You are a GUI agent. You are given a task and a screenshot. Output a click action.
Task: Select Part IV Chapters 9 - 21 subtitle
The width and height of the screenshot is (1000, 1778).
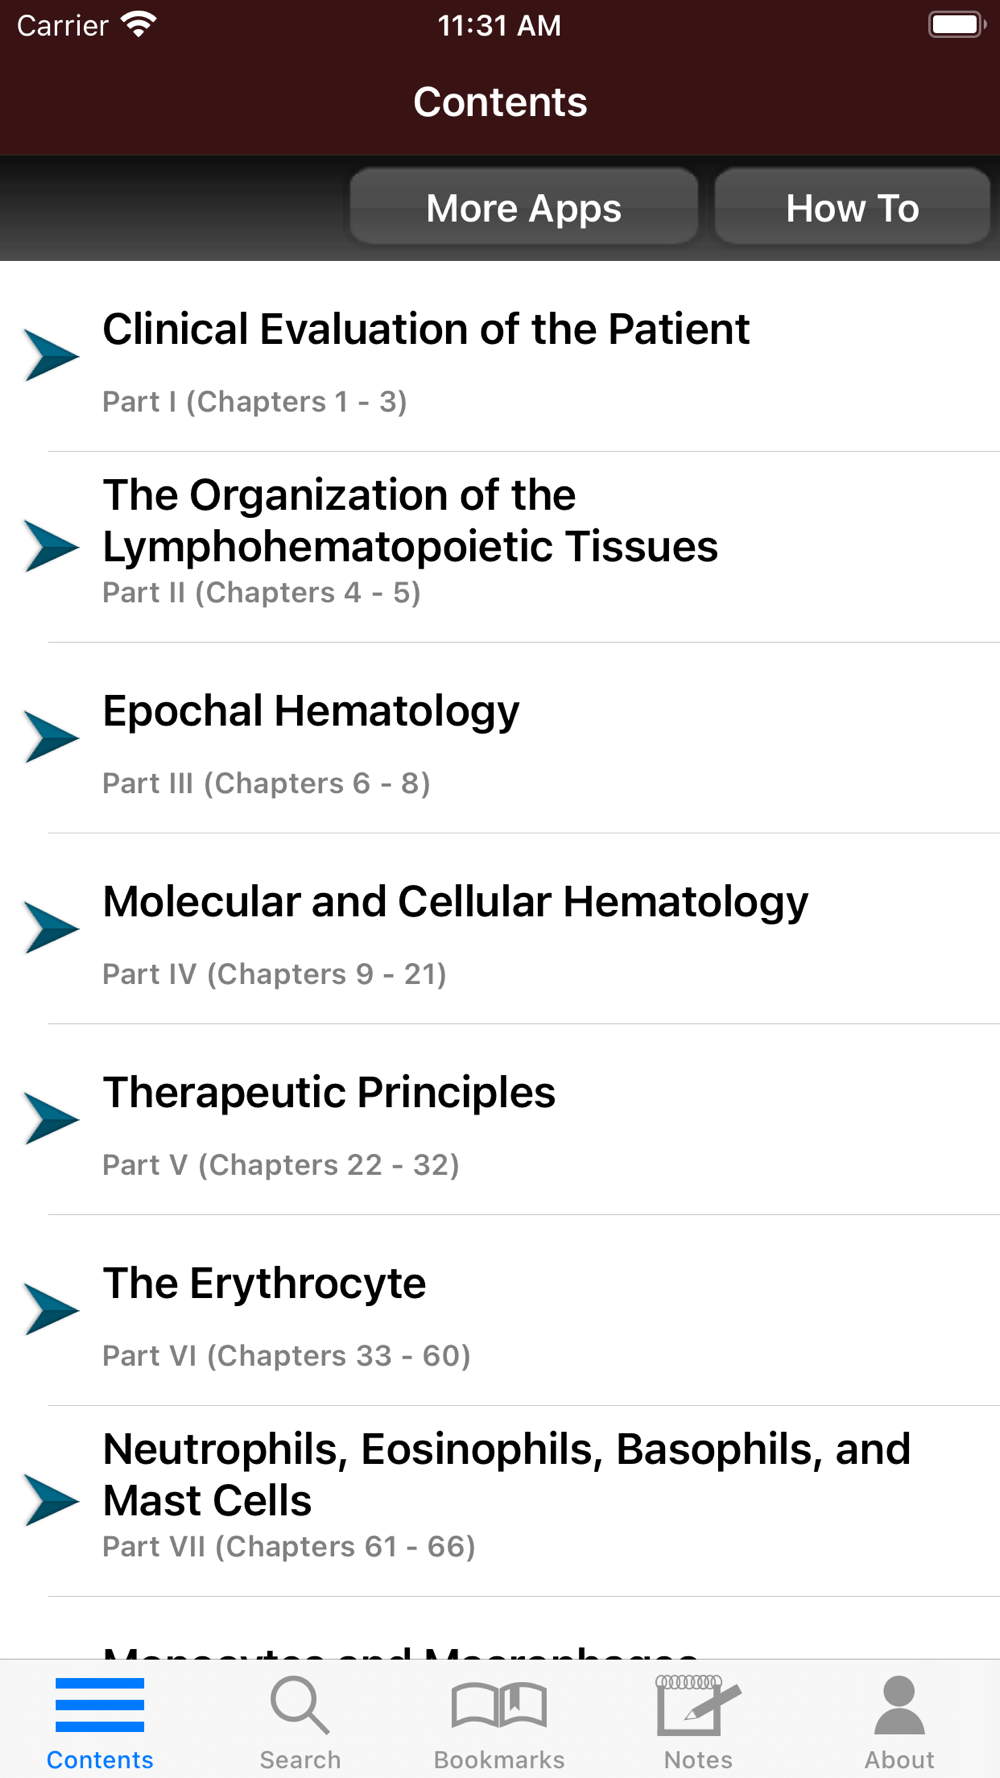[274, 974]
